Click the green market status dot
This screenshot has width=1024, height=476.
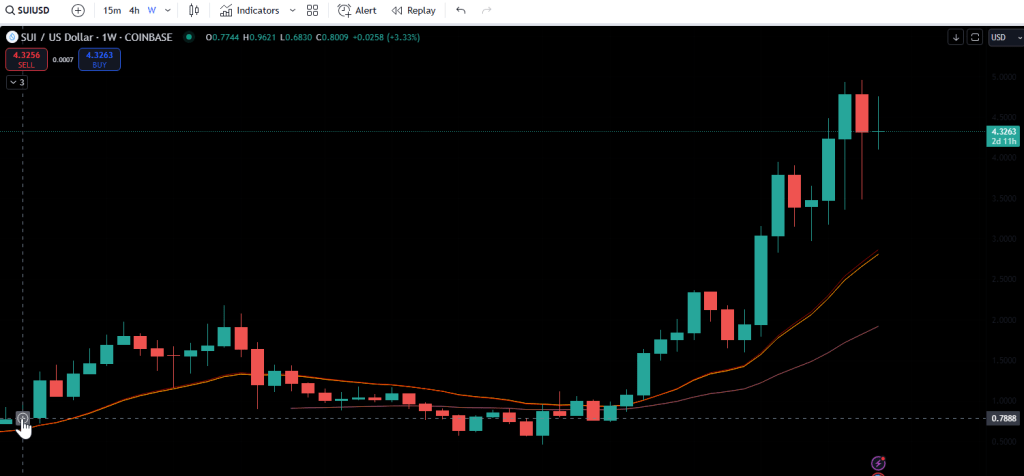coord(189,37)
